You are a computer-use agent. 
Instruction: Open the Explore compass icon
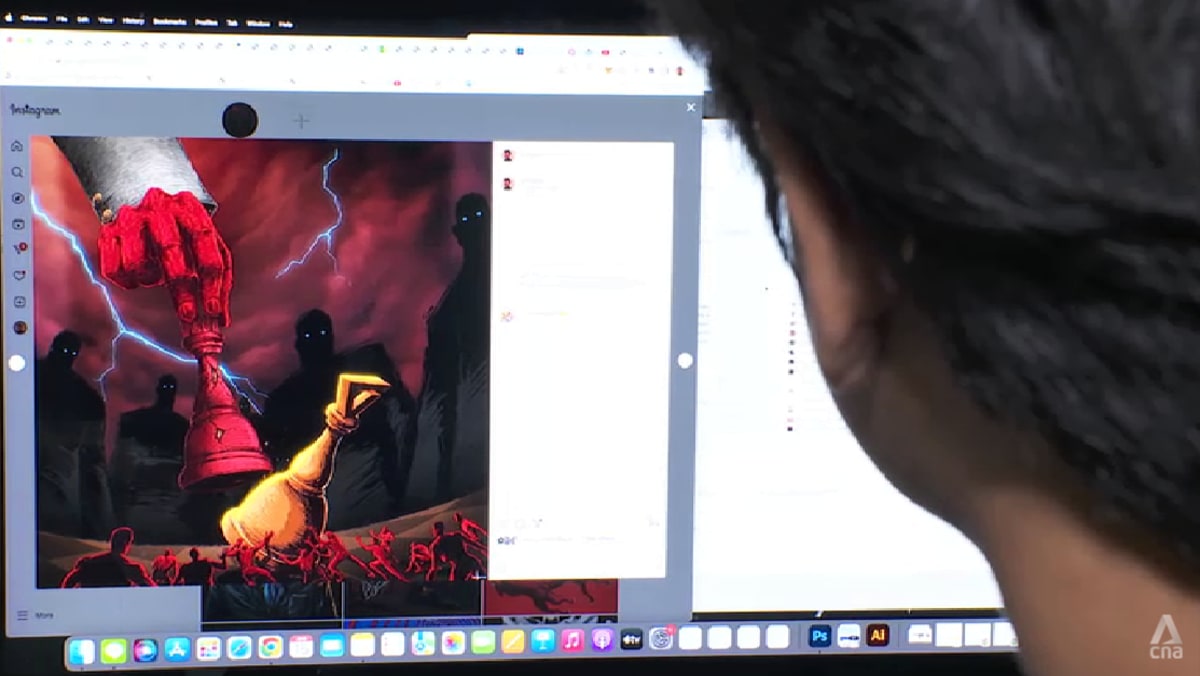(x=18, y=198)
